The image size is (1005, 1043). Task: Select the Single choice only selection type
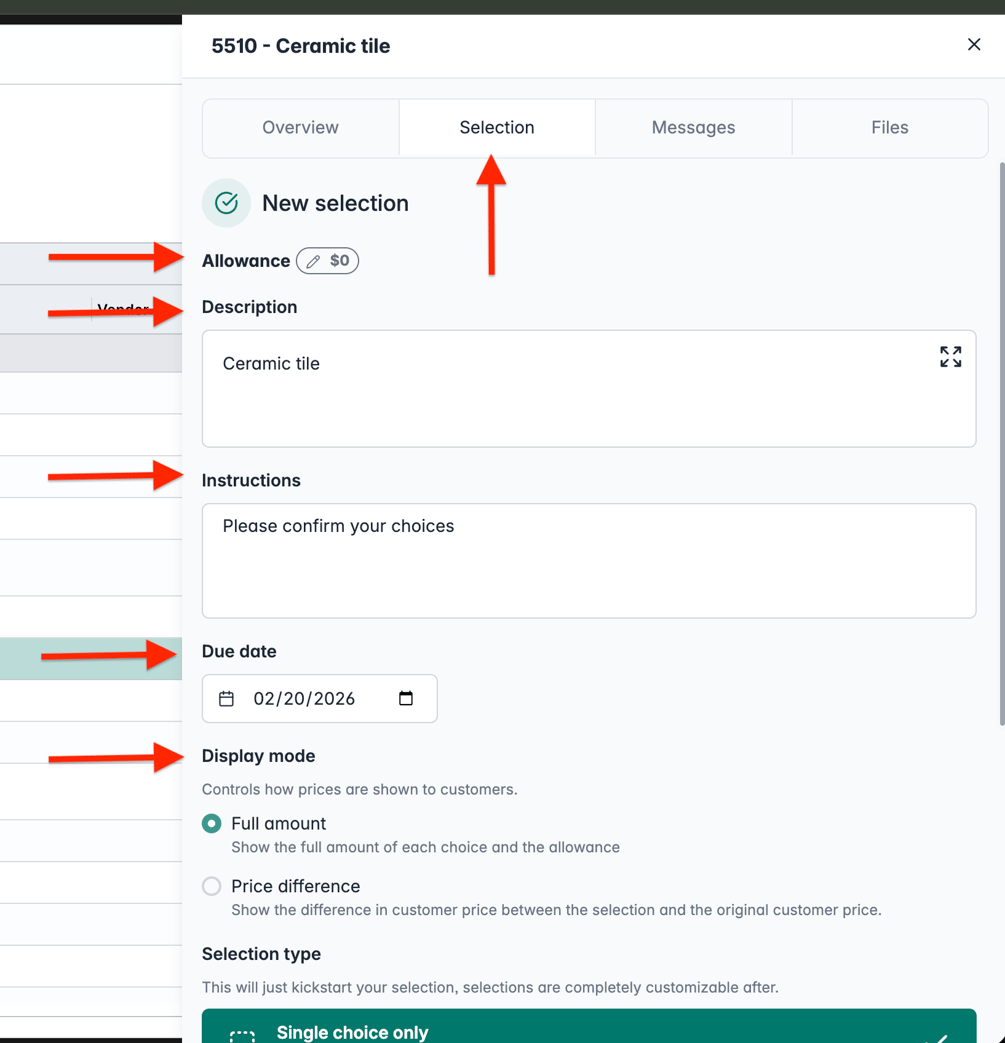coord(589,1026)
